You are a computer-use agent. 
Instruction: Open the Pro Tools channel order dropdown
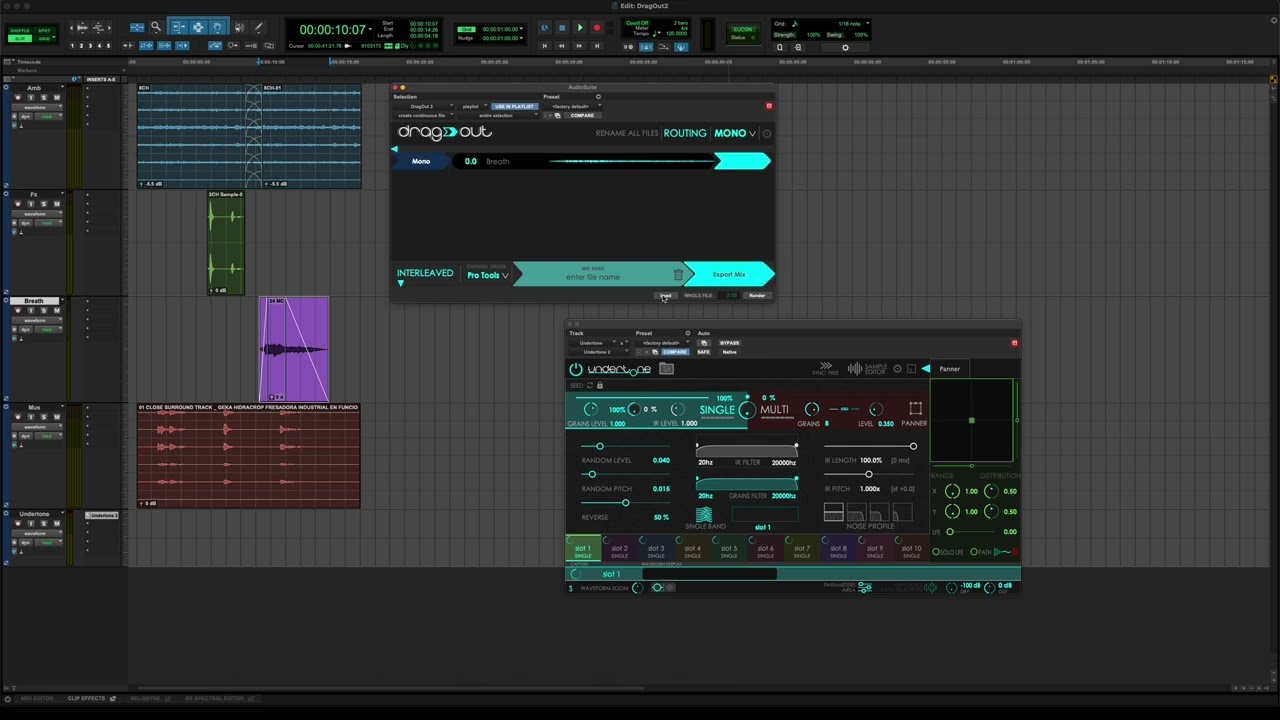pyautogui.click(x=487, y=275)
